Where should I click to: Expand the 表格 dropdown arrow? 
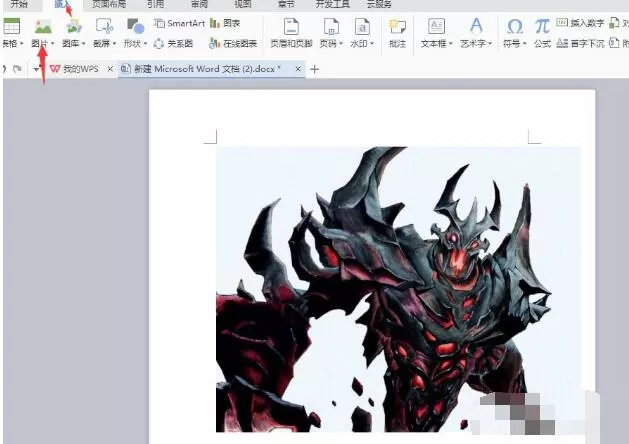(22, 43)
